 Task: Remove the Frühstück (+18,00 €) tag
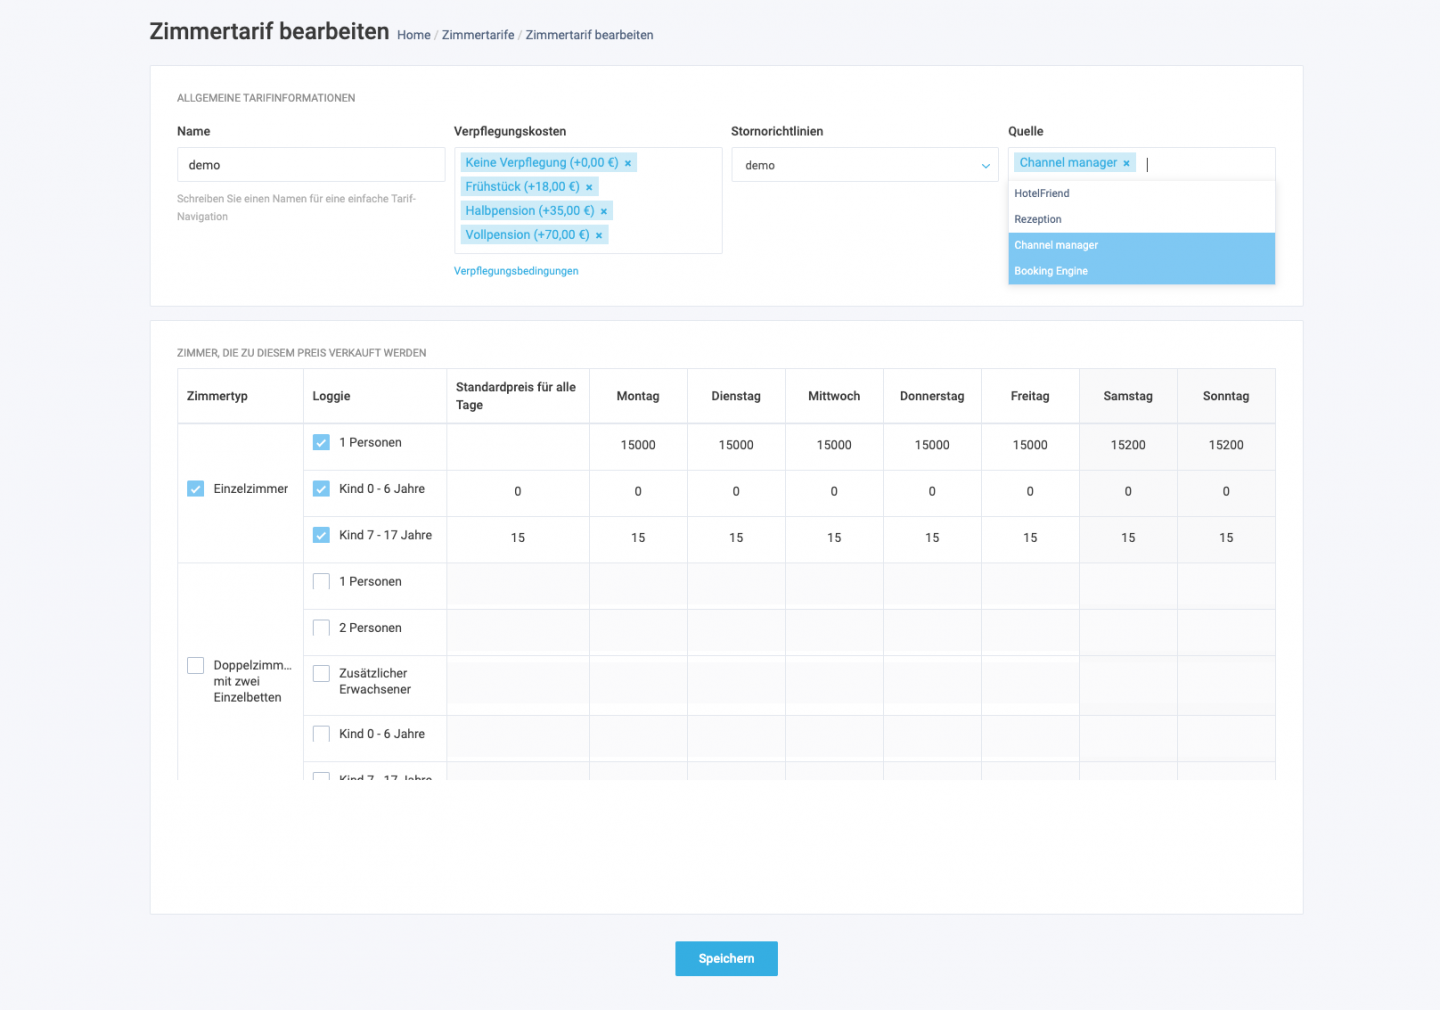(589, 187)
